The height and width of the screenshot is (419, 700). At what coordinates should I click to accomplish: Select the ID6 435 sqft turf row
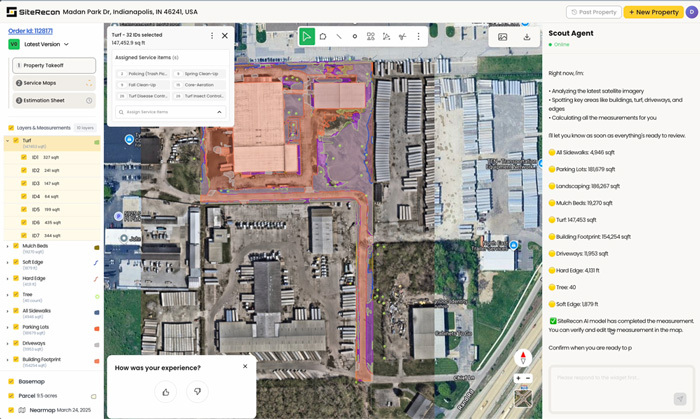pyautogui.click(x=52, y=222)
